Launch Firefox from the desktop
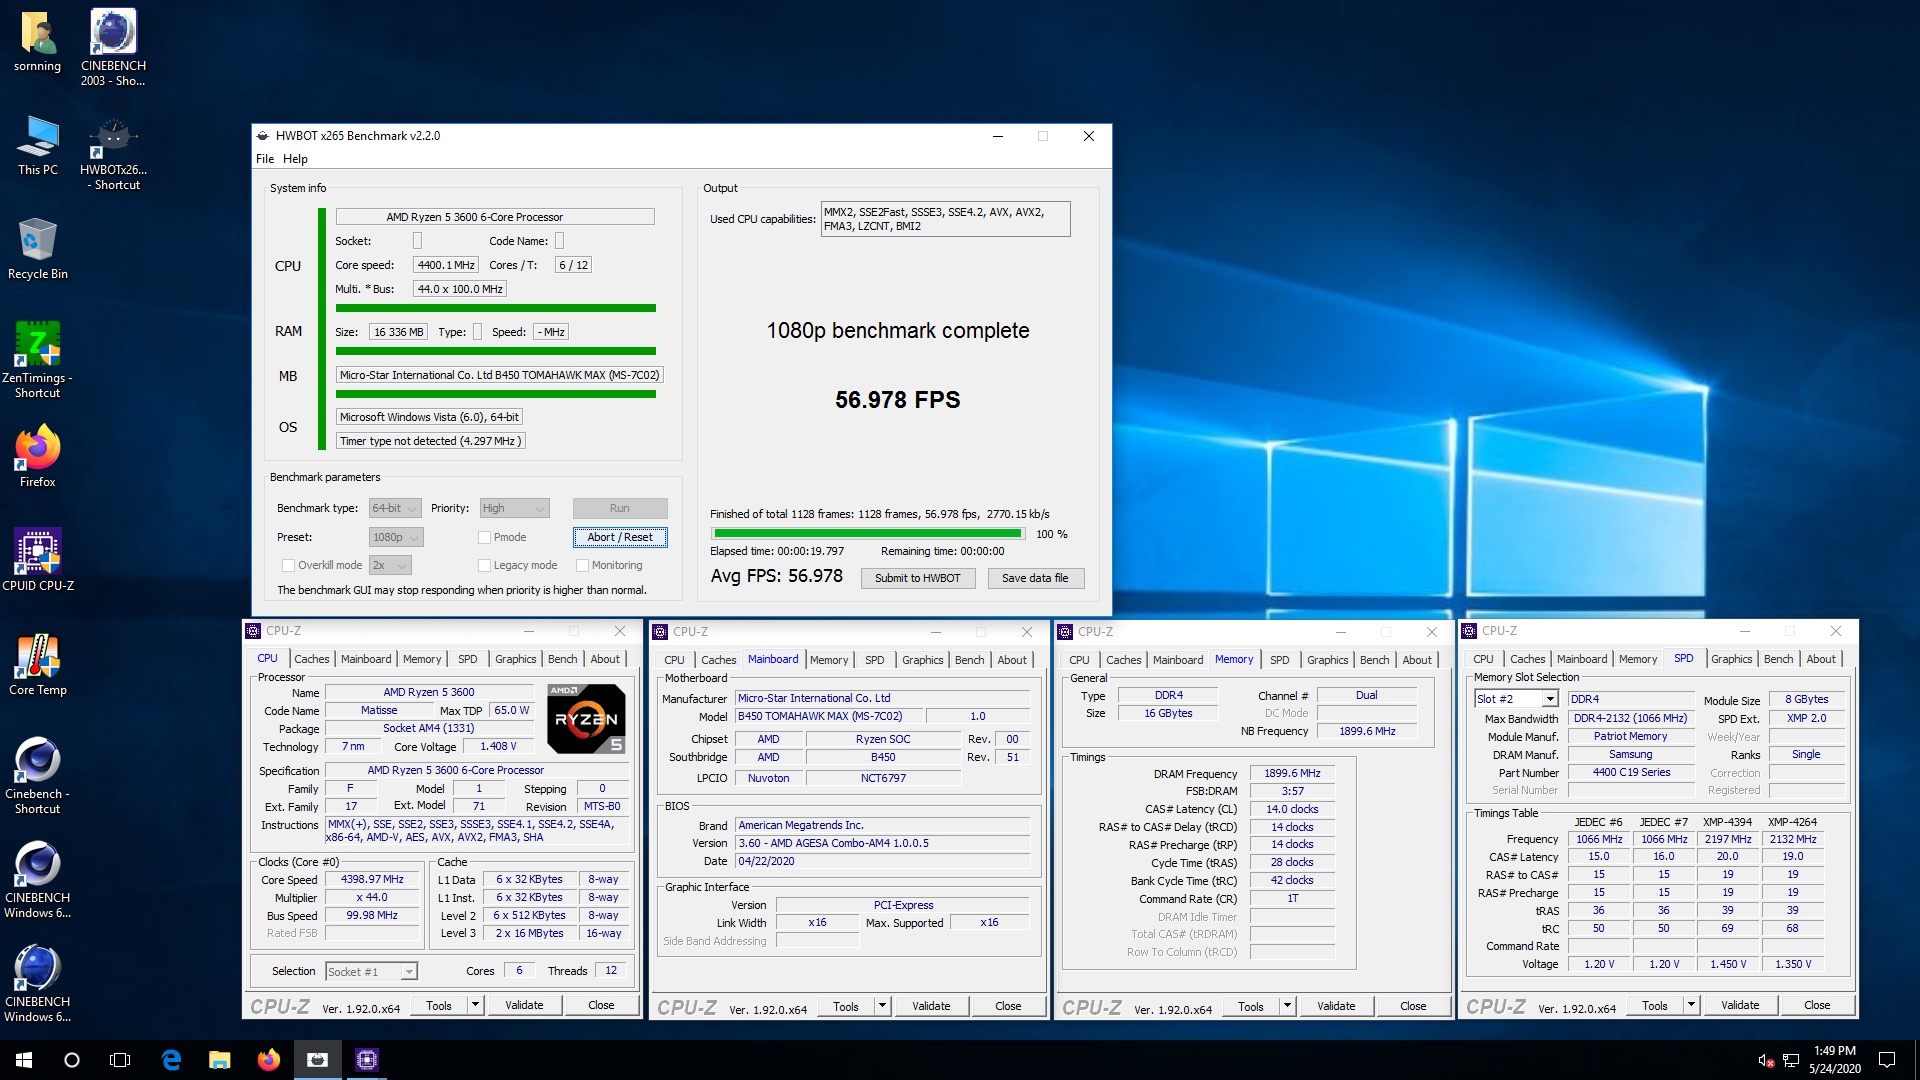This screenshot has height=1080, width=1920. click(38, 457)
